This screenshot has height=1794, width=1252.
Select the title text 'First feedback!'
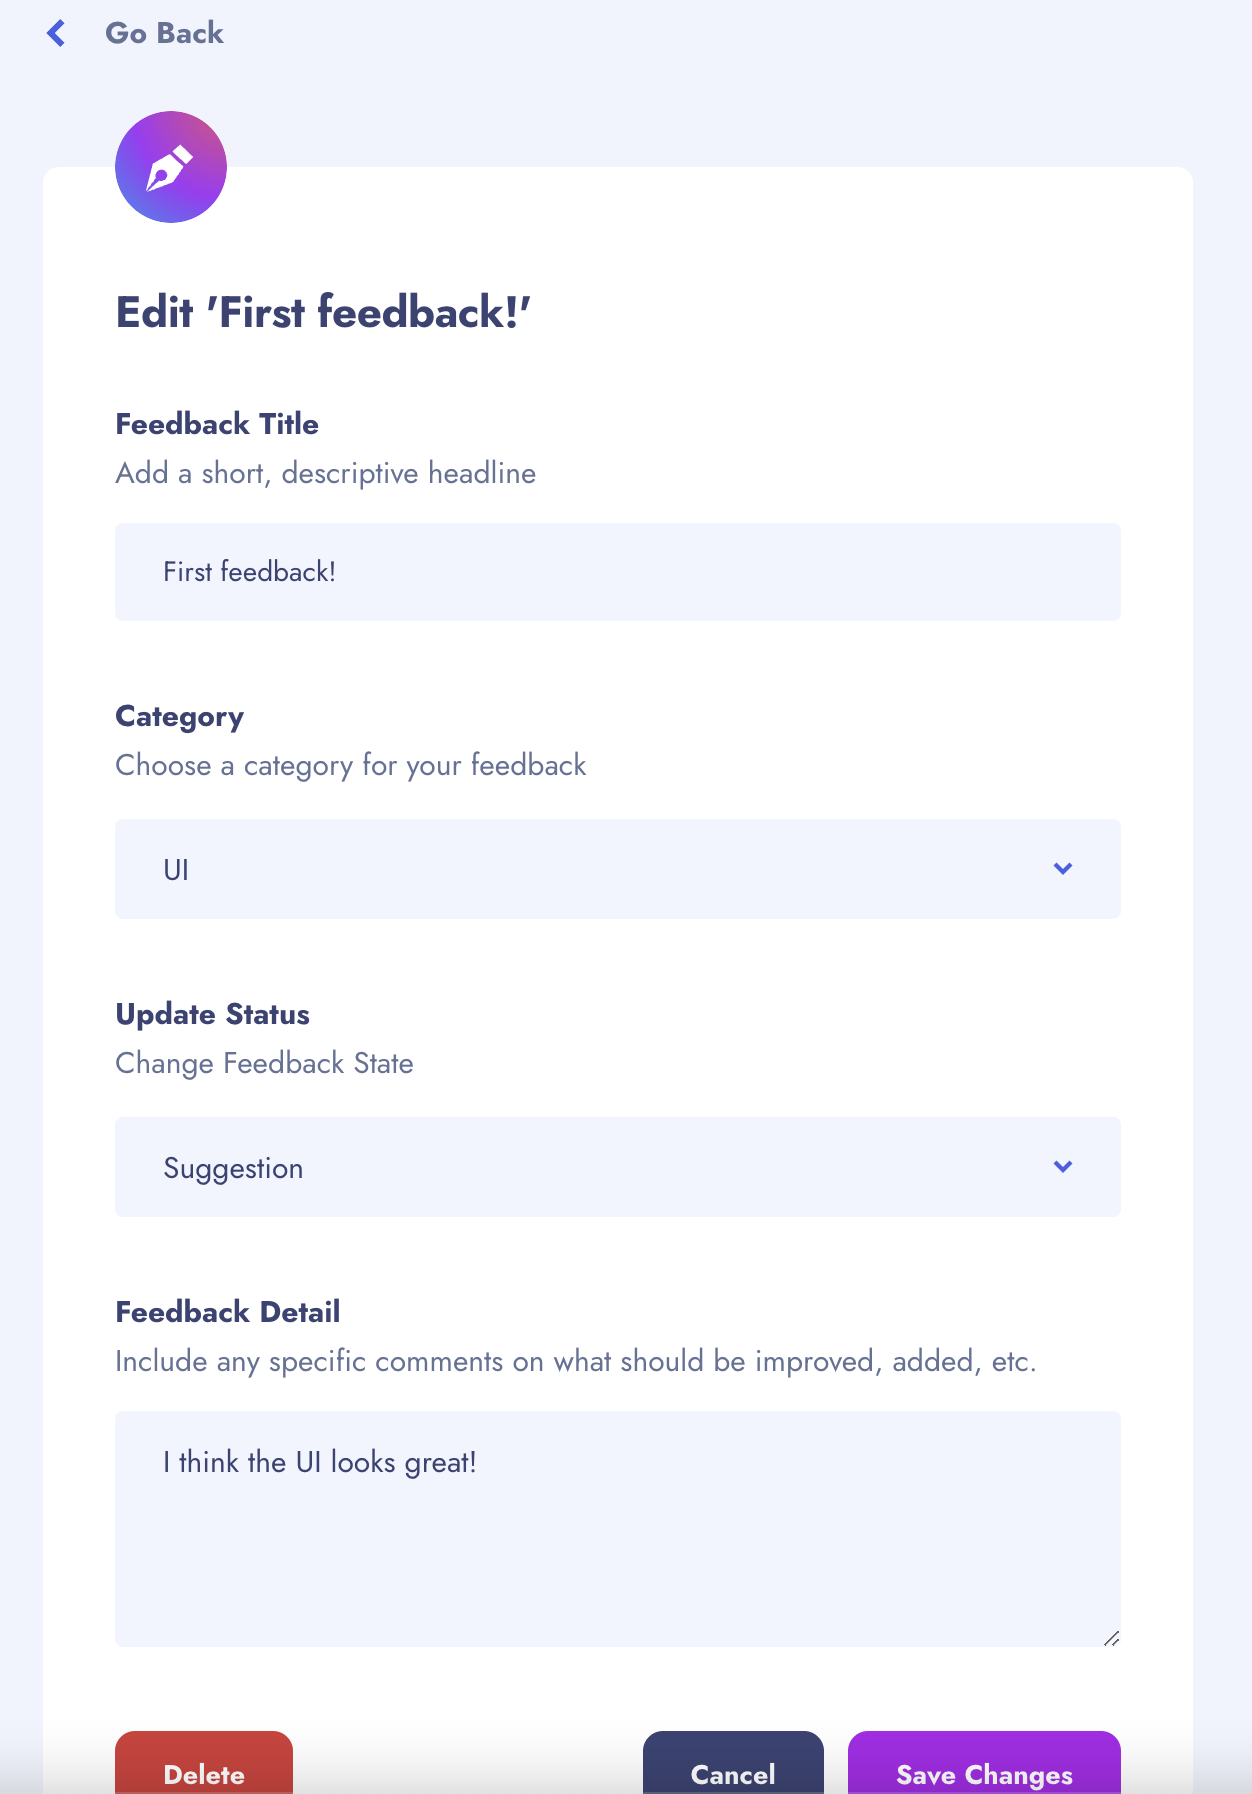tap(250, 571)
